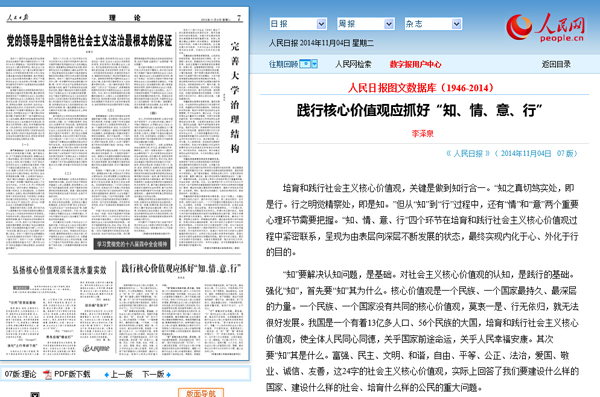Open the 版面导航 button

(201, 393)
